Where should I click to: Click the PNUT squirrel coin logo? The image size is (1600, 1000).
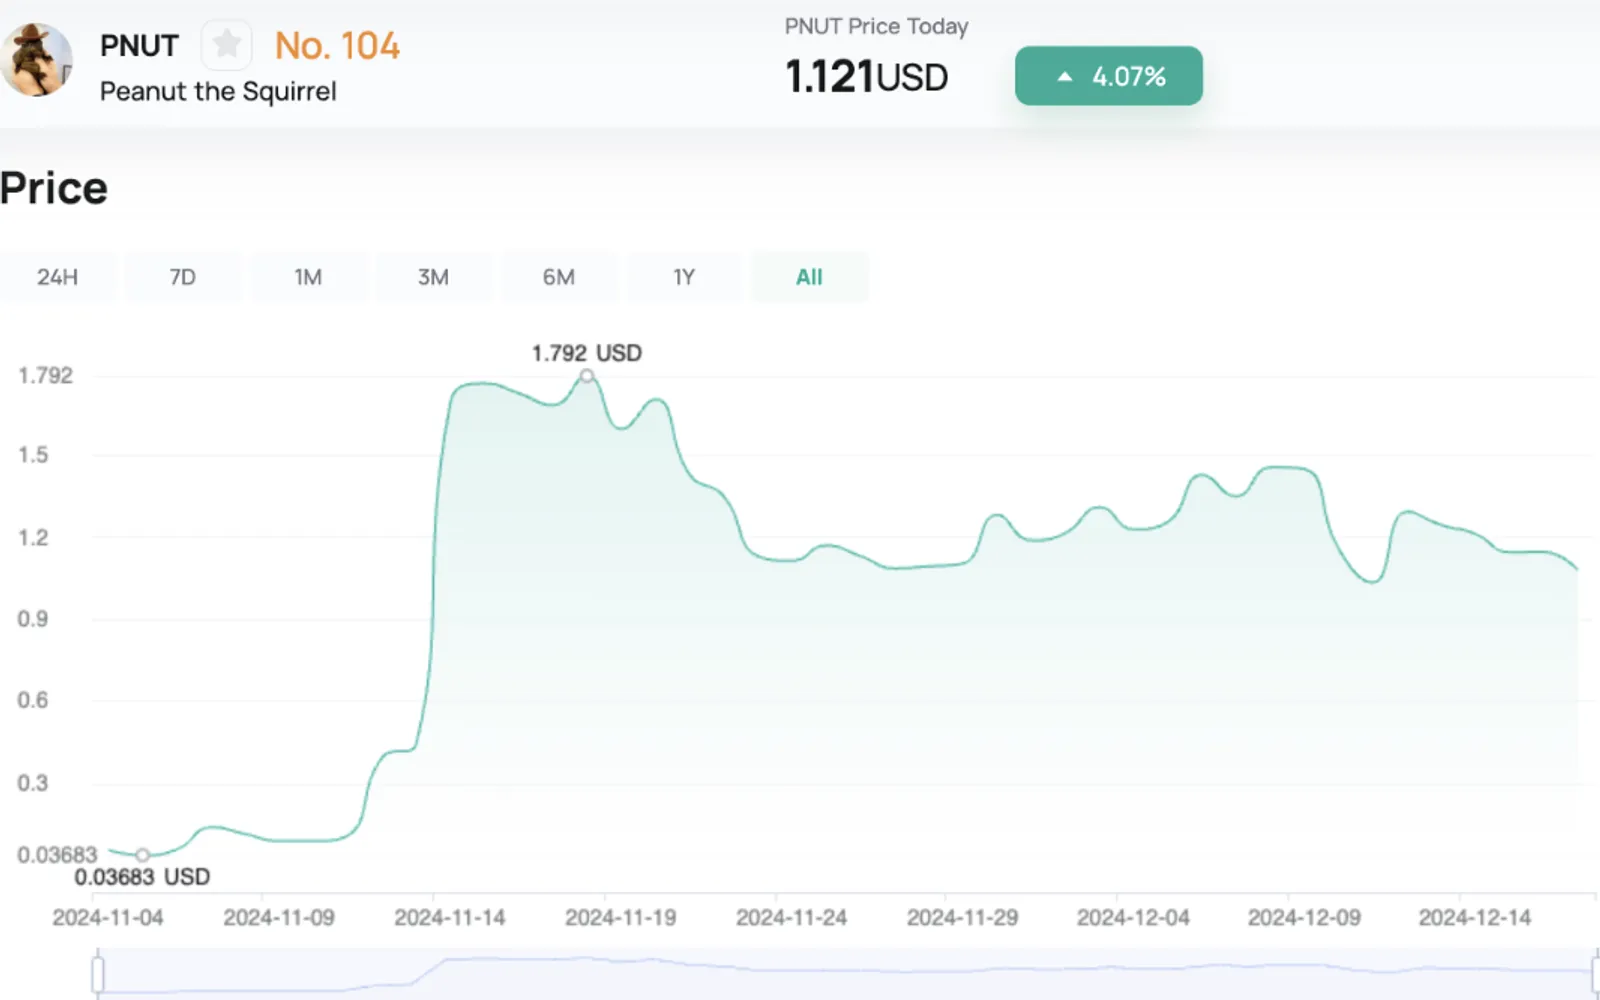[x=36, y=60]
